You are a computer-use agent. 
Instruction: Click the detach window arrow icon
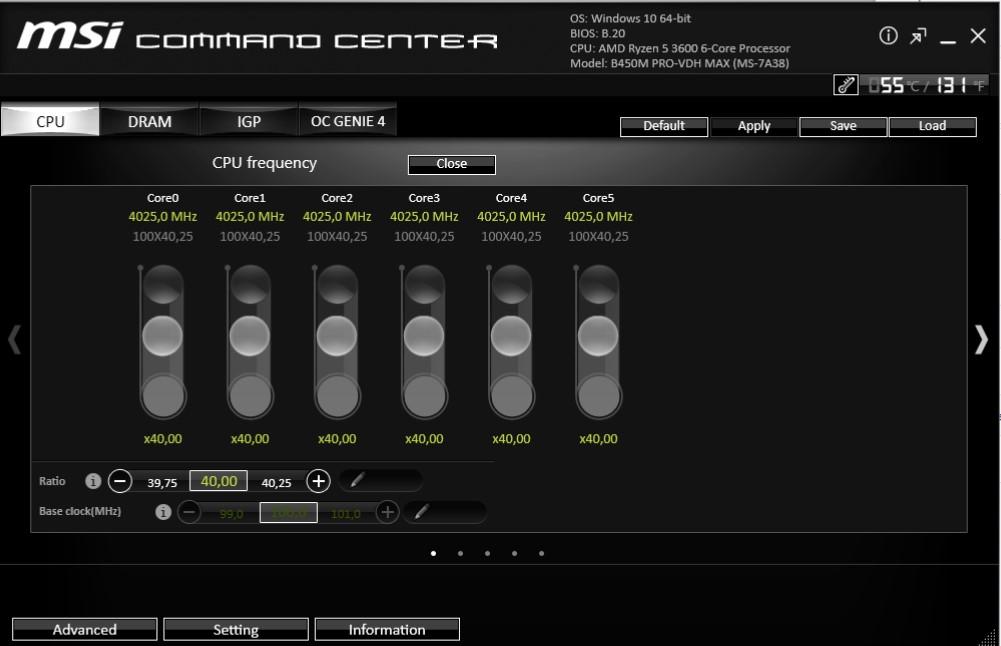918,36
